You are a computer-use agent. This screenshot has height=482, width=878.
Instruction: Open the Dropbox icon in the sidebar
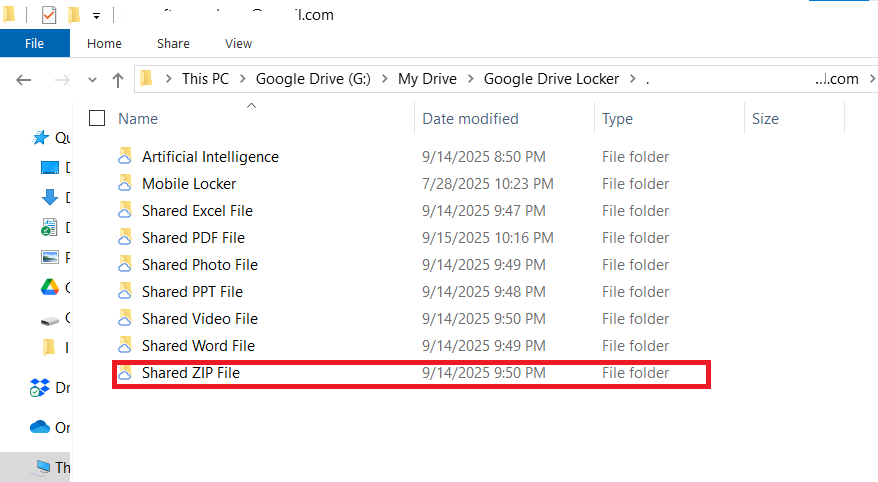pos(40,387)
